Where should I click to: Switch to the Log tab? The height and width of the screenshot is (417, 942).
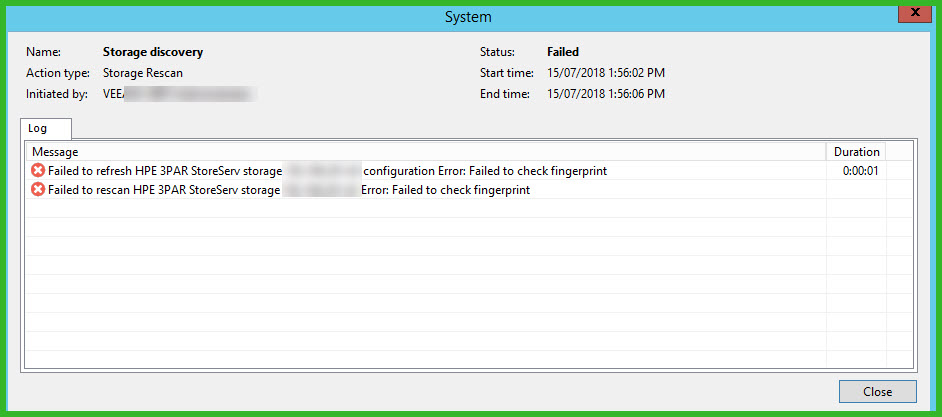coord(37,129)
